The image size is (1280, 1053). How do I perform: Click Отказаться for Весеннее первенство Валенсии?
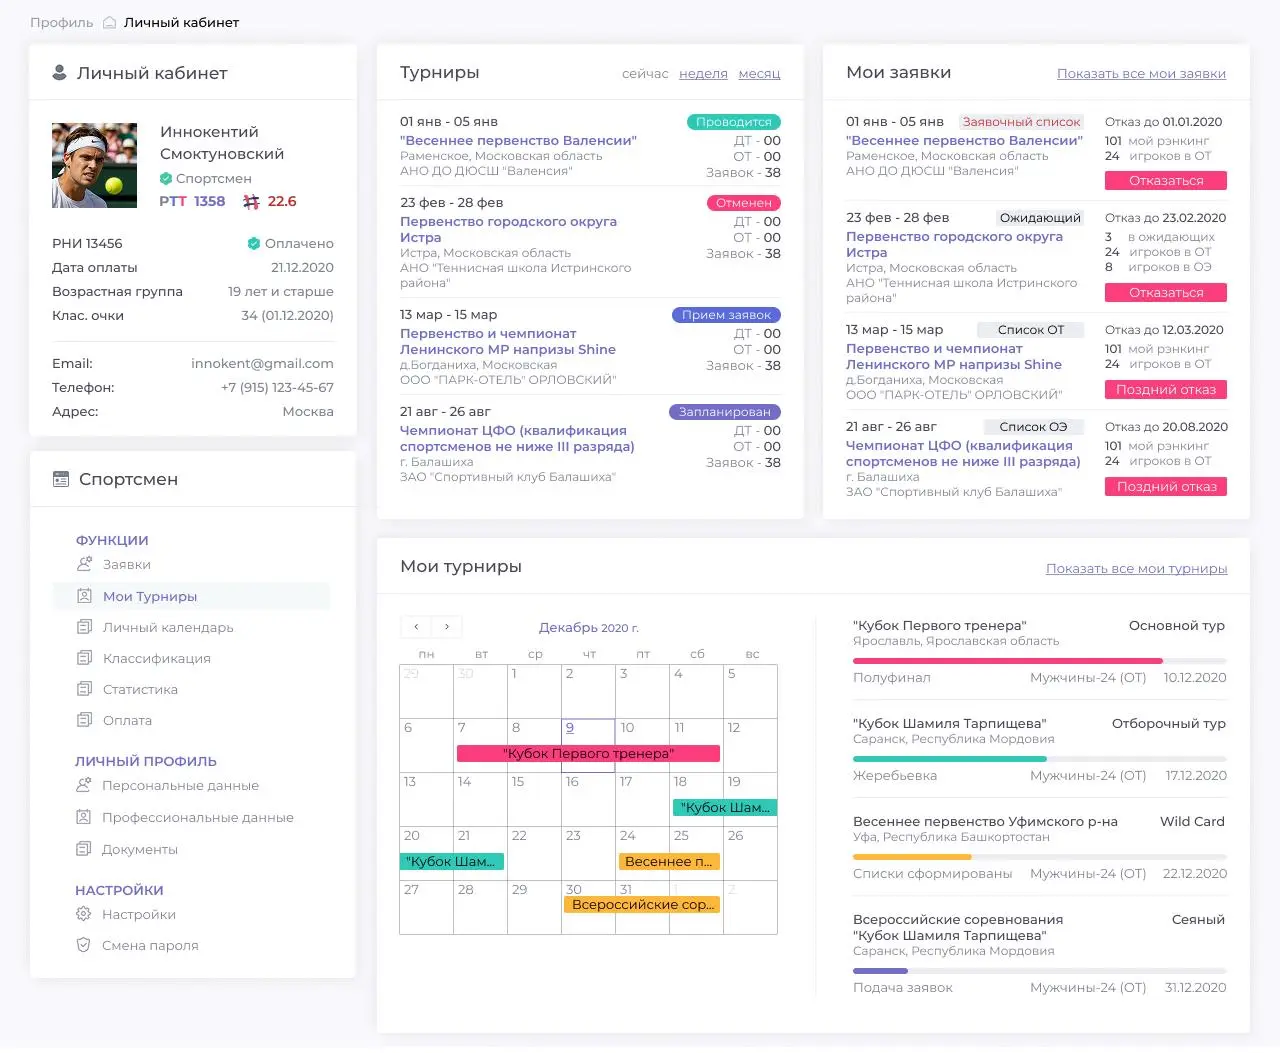point(1166,181)
